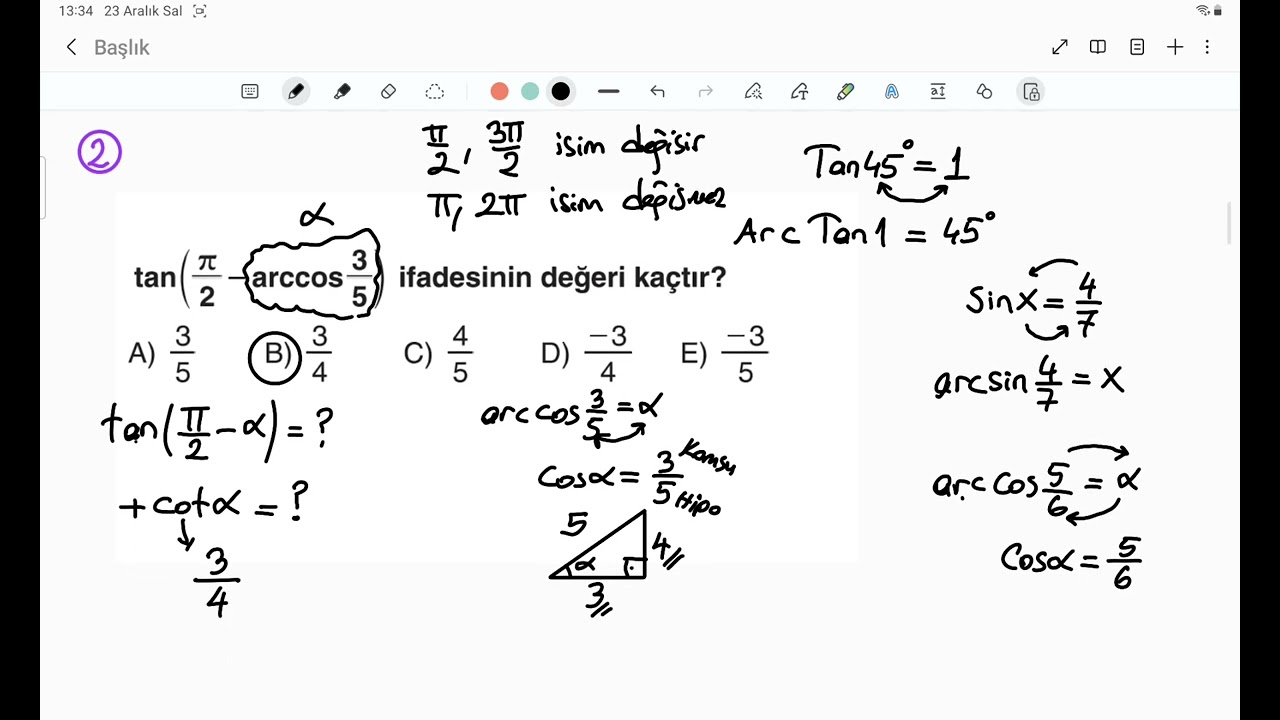
Task: Tap the battery status icon
Action: [x=1218, y=11]
